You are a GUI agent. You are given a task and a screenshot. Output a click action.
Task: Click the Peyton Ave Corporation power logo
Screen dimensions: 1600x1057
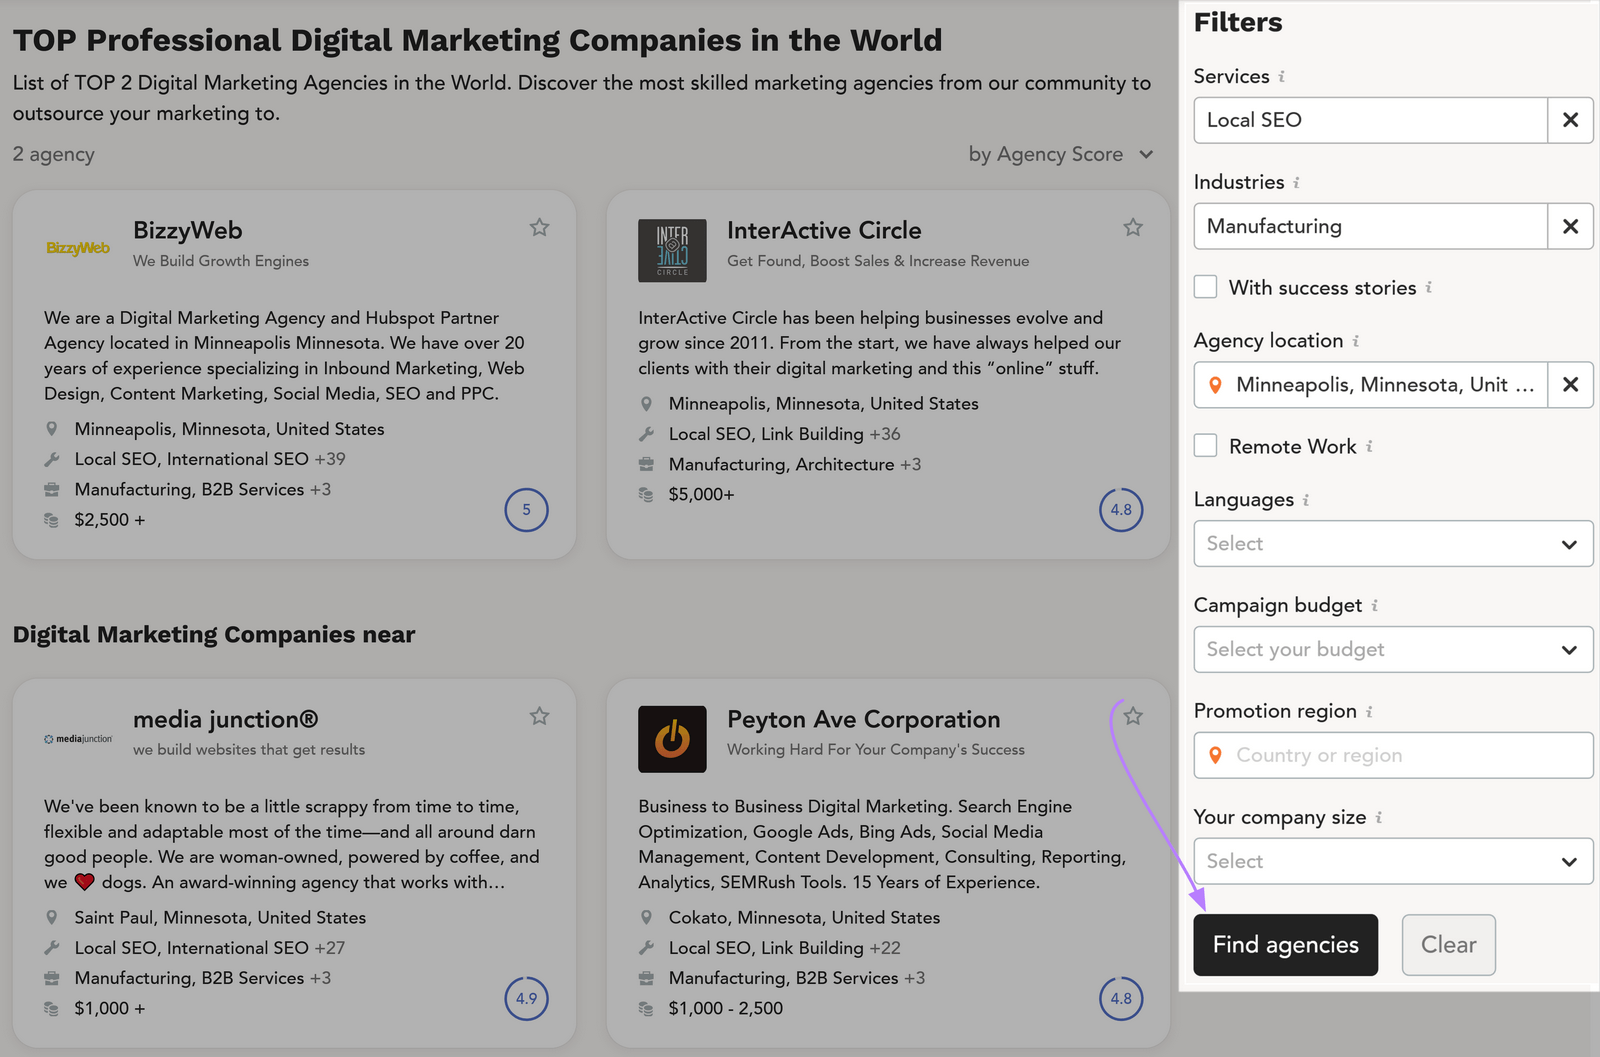click(x=672, y=739)
